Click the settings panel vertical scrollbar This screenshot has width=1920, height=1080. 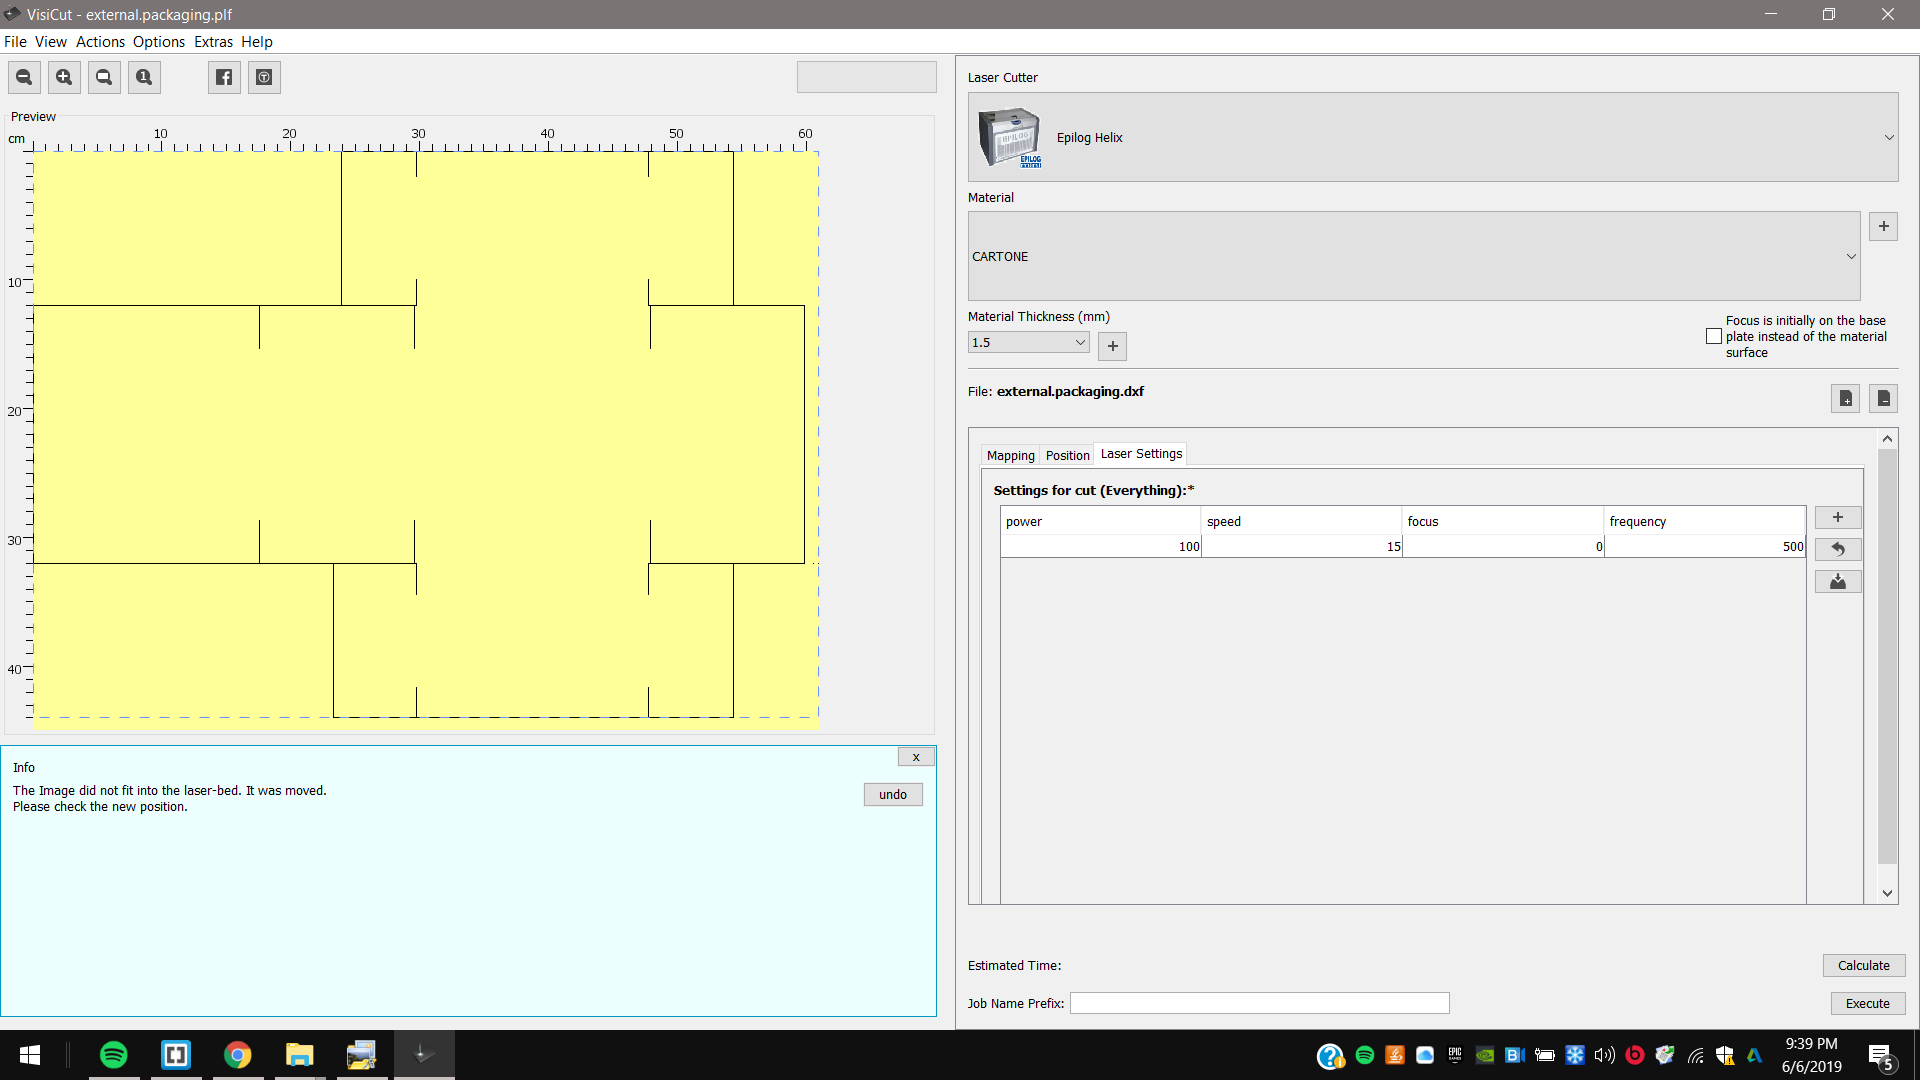[1887, 655]
